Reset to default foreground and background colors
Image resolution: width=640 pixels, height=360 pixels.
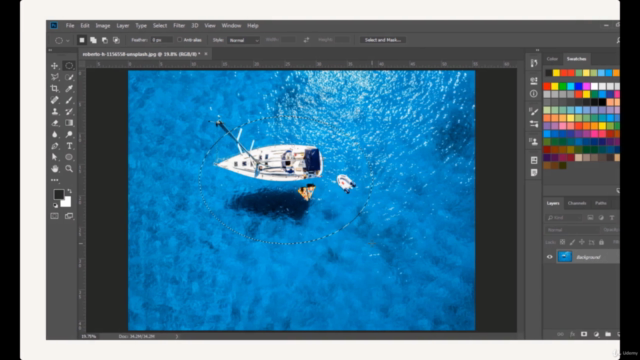coord(55,205)
